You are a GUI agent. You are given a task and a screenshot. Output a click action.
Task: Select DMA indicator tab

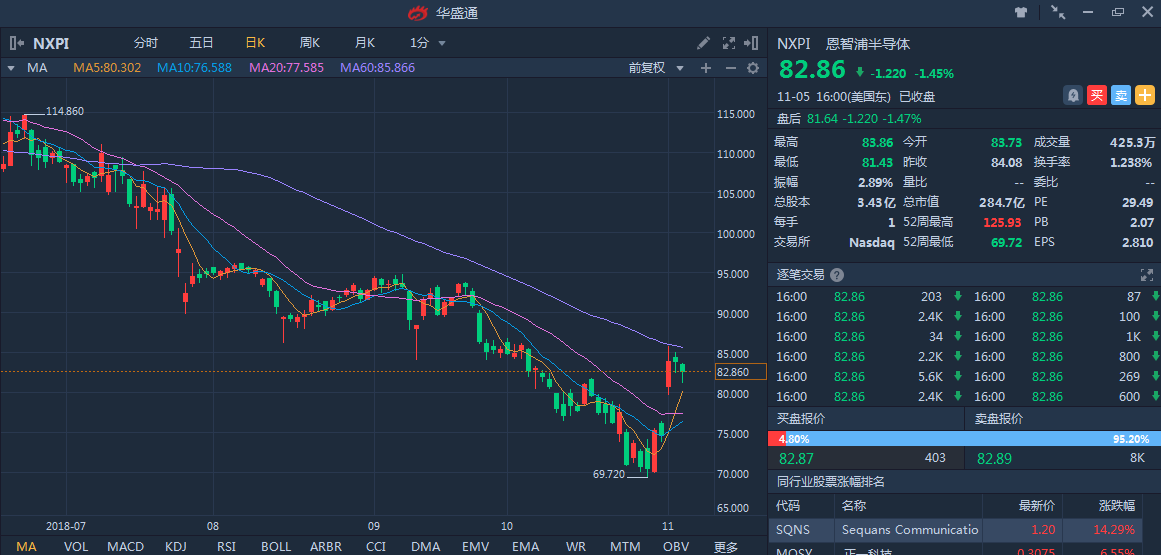tap(426, 547)
